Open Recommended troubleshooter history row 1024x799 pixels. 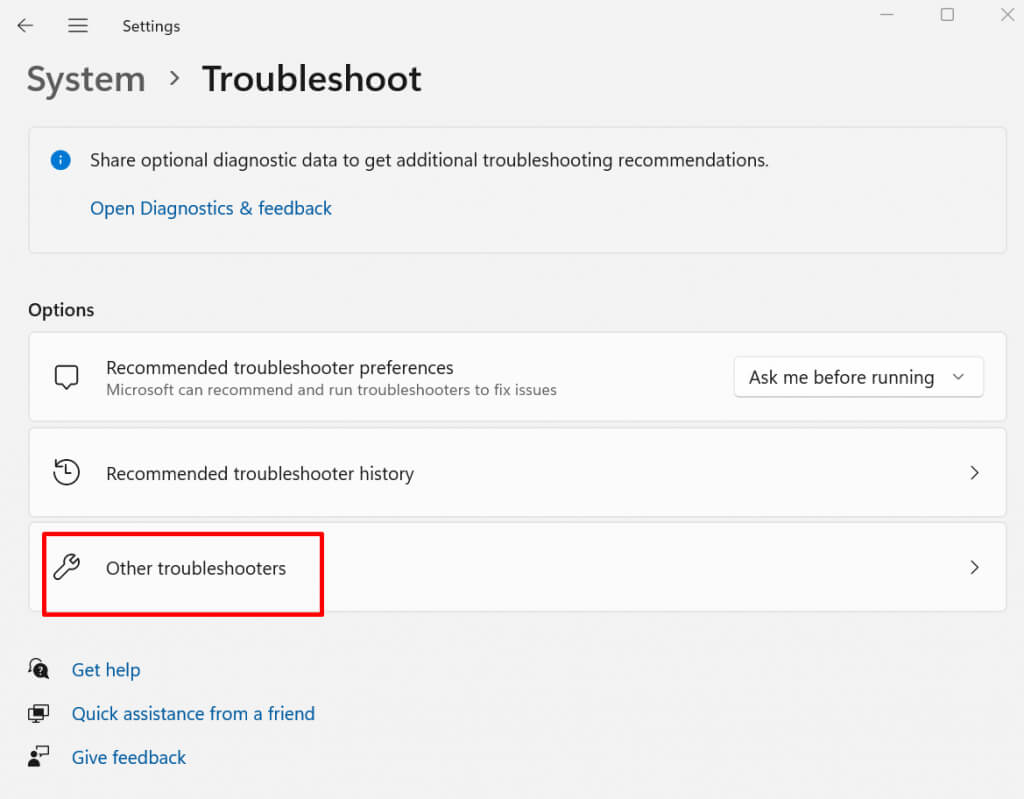[260, 474]
